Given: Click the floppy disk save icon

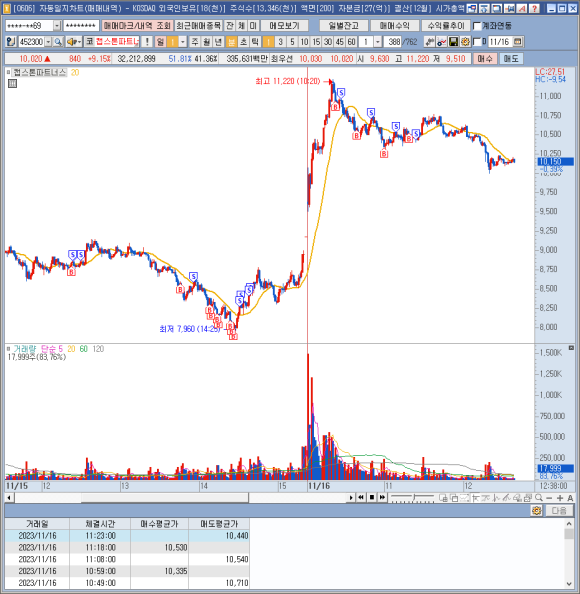Looking at the screenshot, I should (453, 42).
